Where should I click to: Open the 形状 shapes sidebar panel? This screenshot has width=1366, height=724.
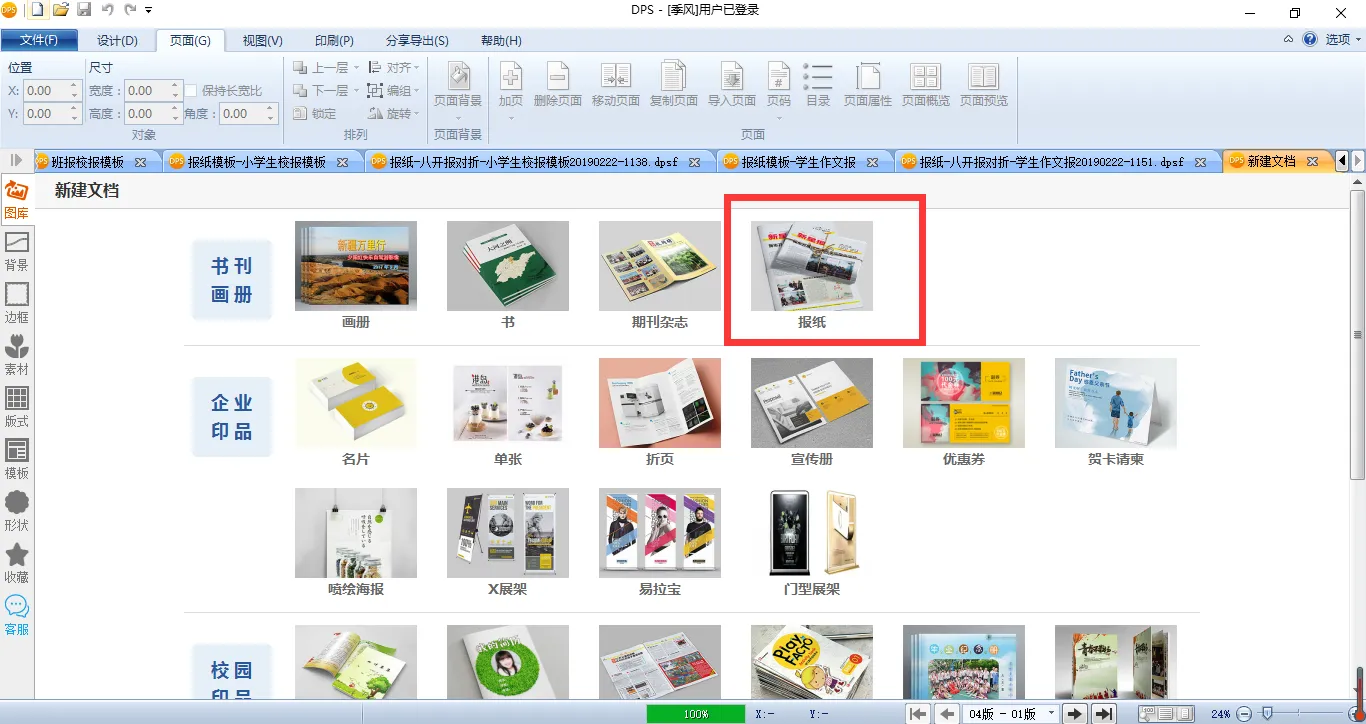click(17, 512)
